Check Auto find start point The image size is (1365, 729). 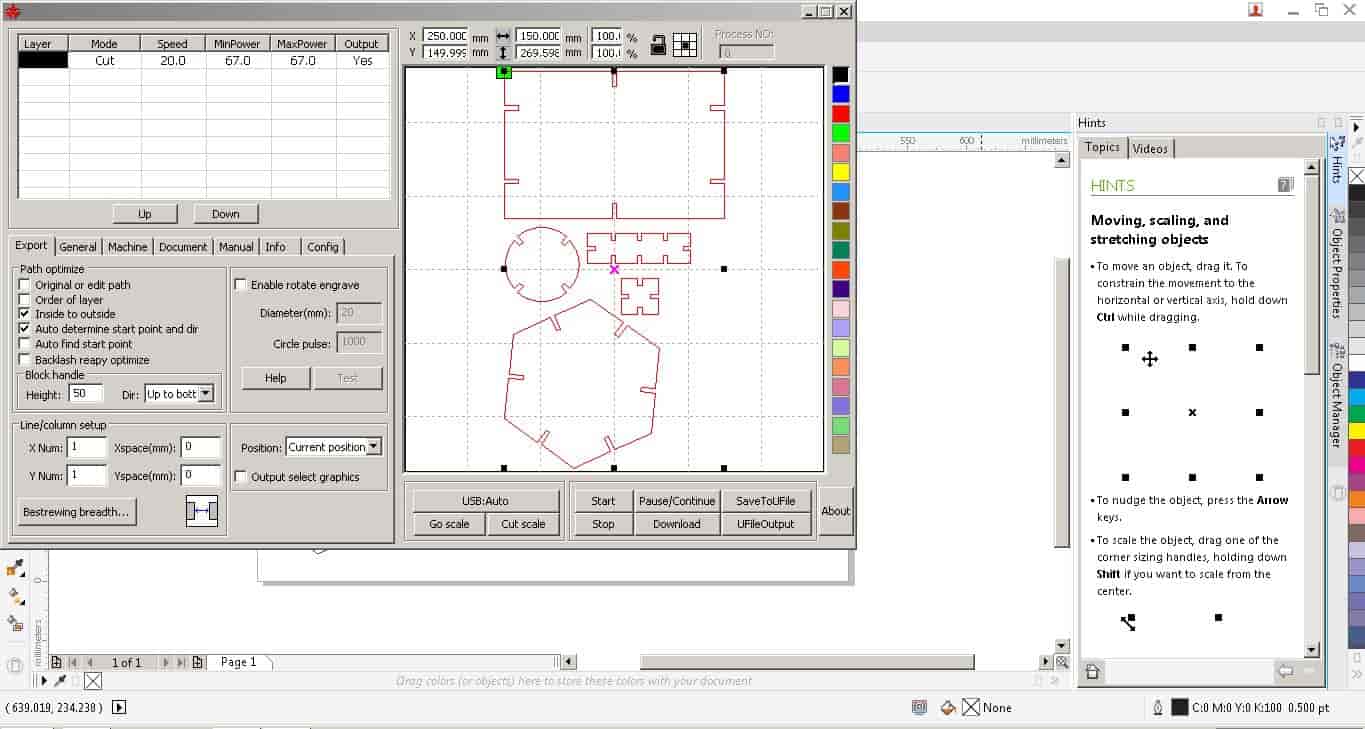[x=25, y=344]
